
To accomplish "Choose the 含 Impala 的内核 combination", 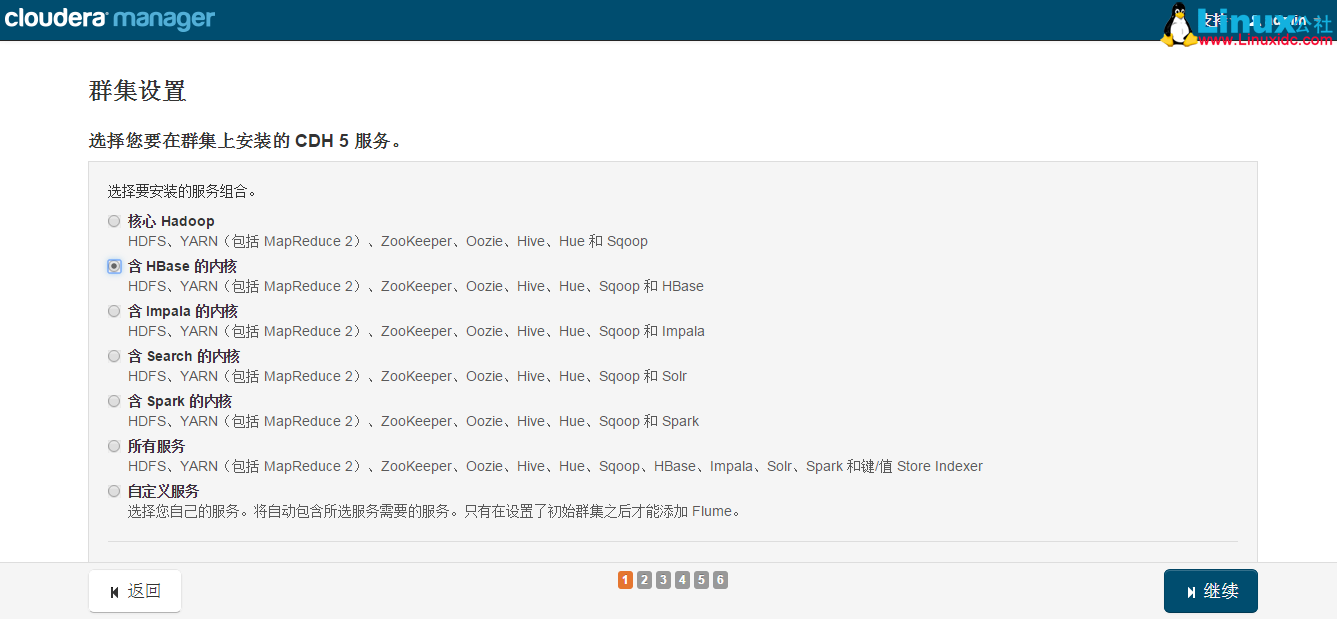I will click(x=113, y=311).
